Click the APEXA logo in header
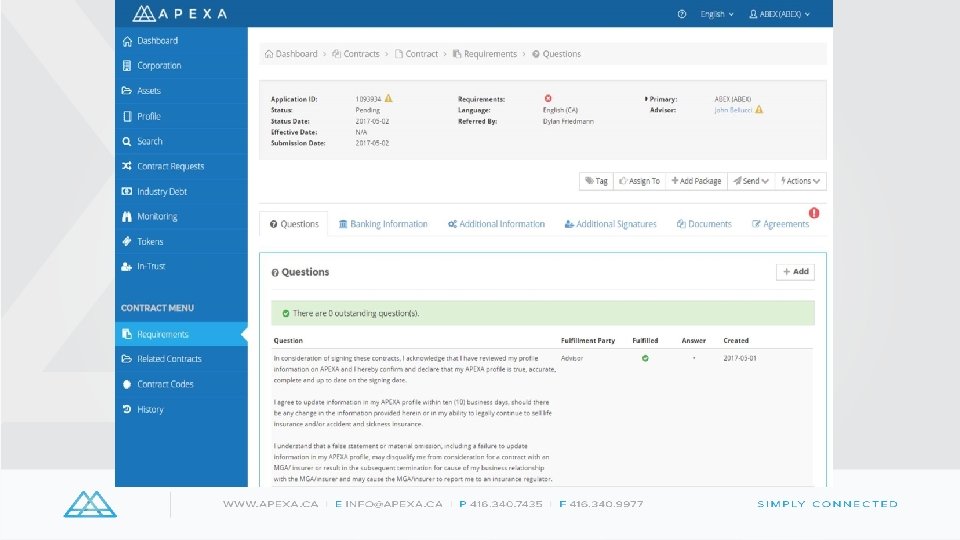This screenshot has height=540, width=960. pos(179,13)
